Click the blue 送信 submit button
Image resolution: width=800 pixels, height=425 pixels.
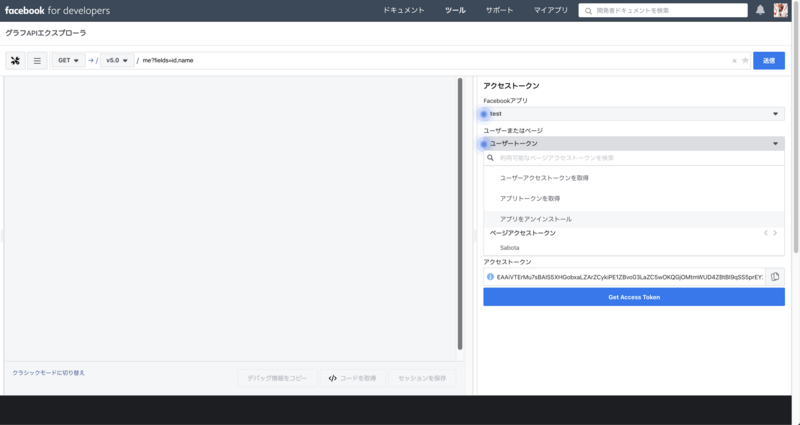pyautogui.click(x=769, y=60)
